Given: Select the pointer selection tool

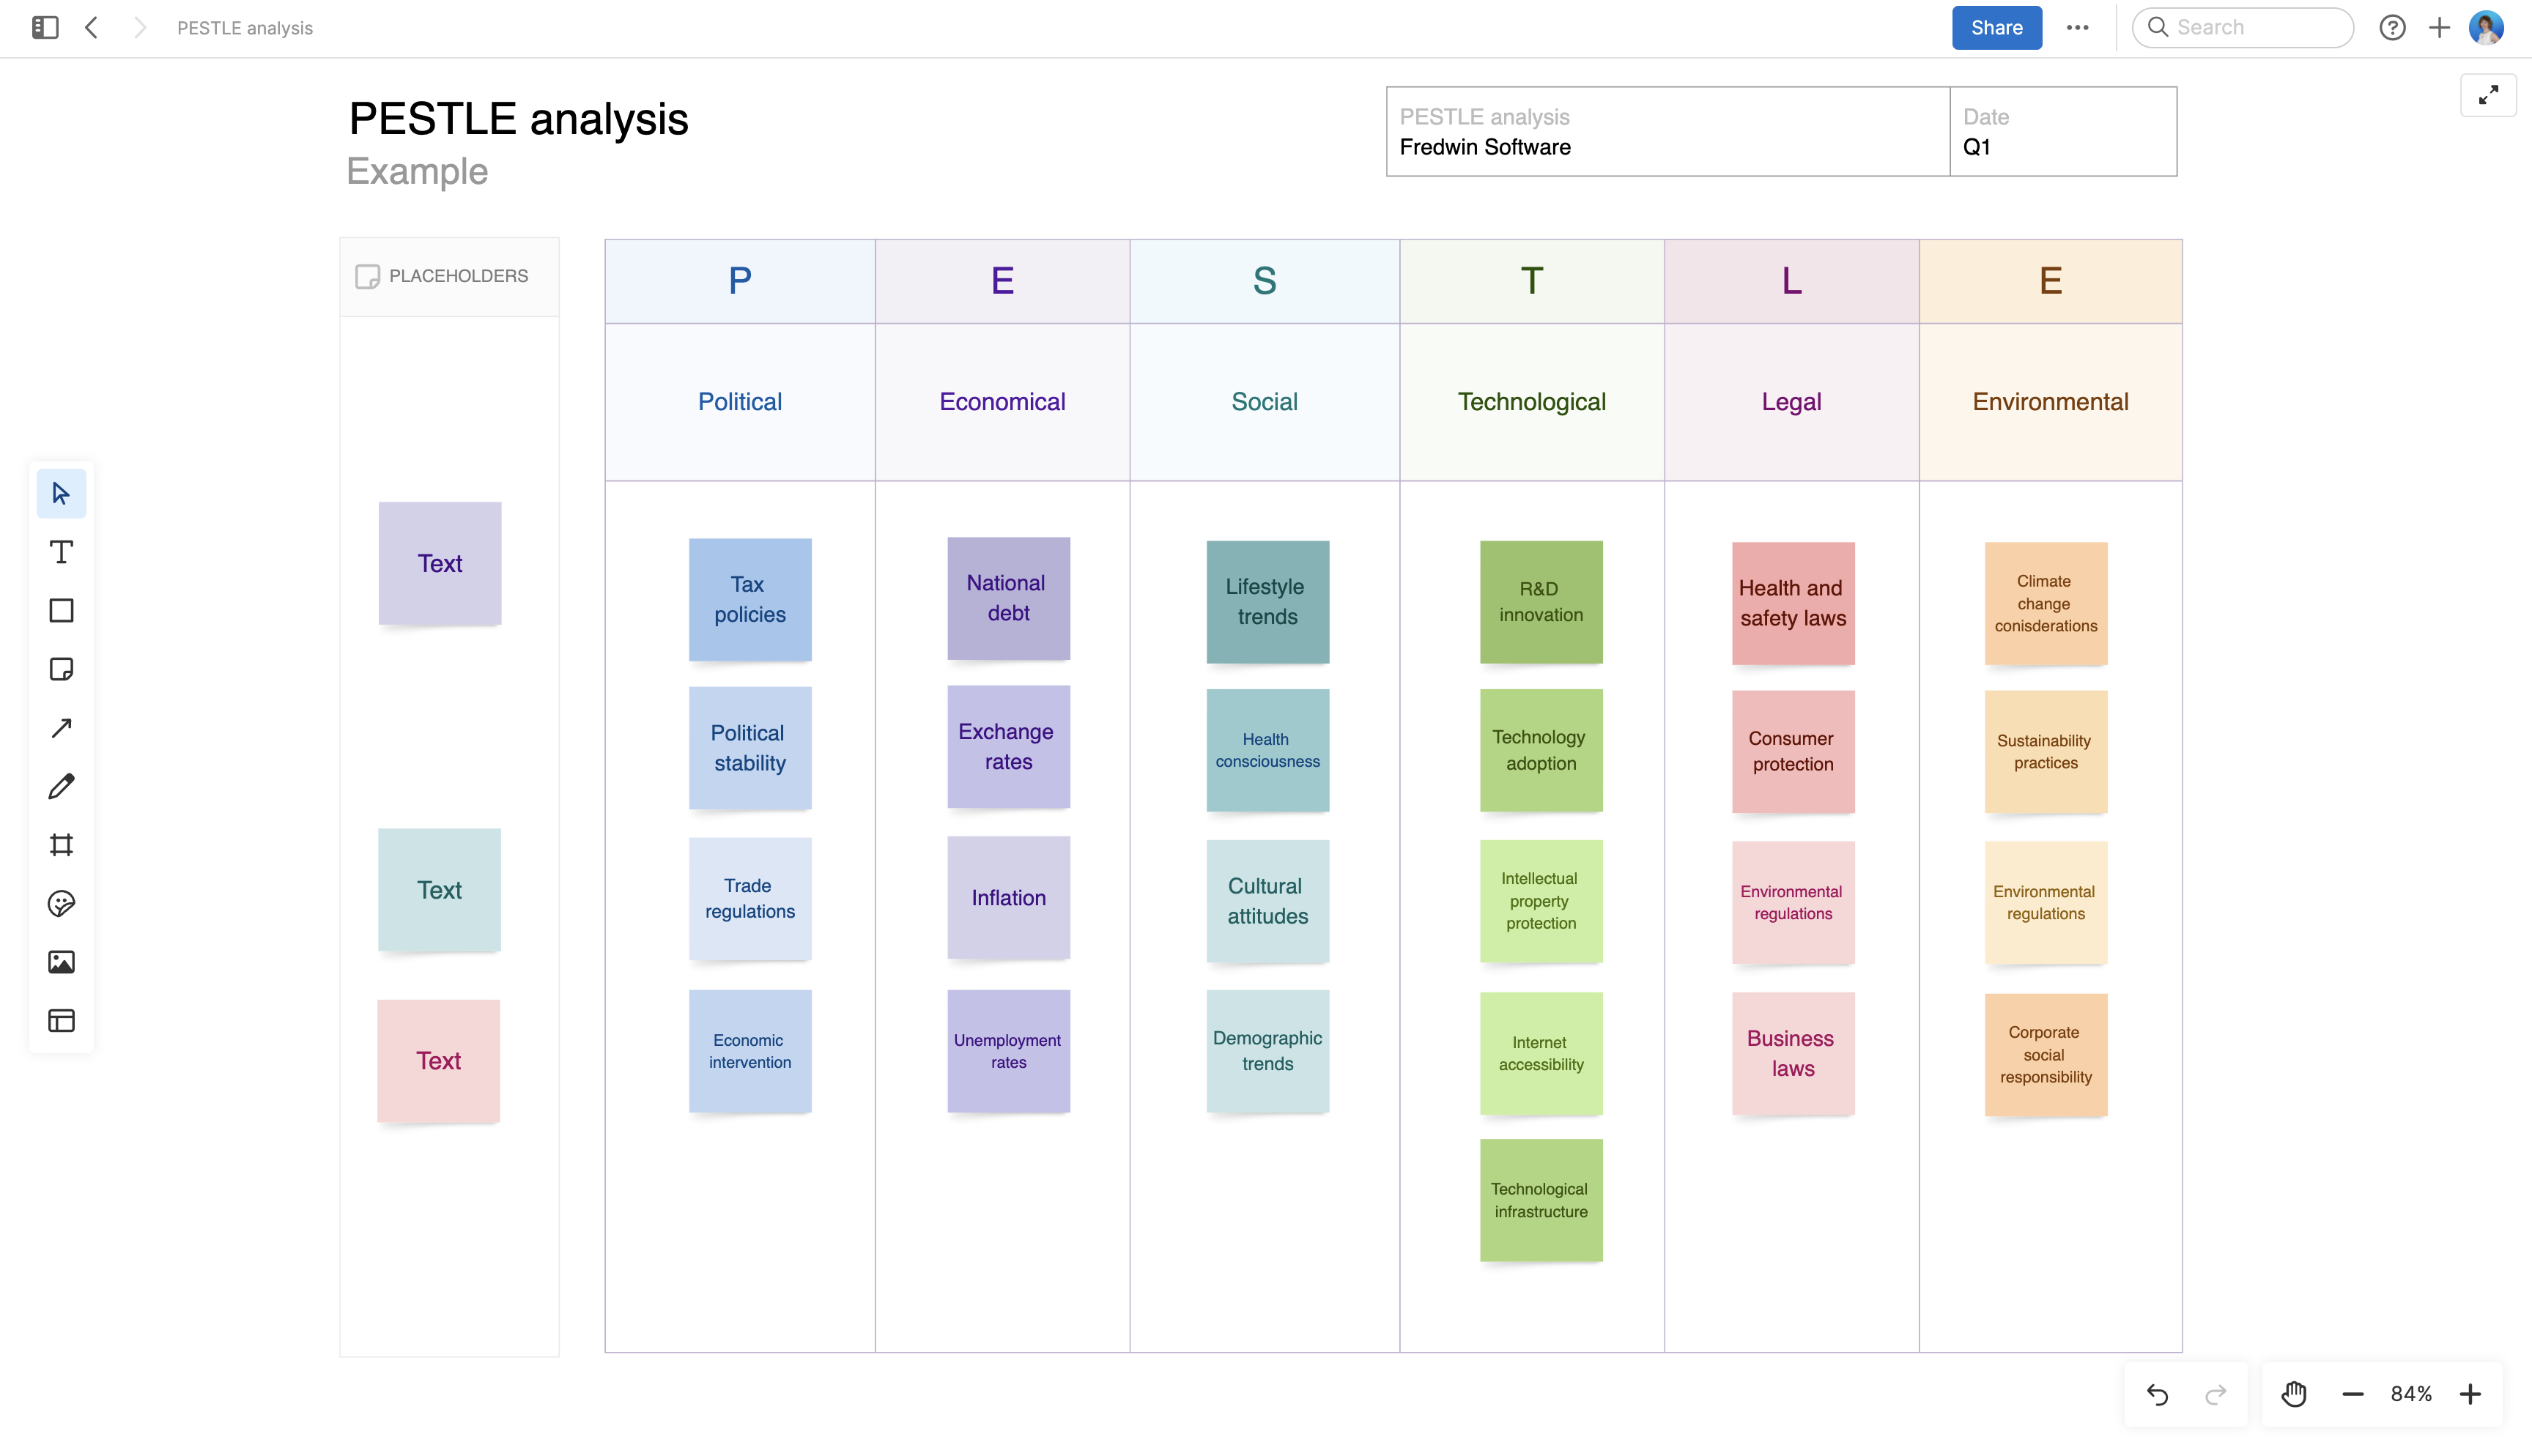Looking at the screenshot, I should click(61, 493).
